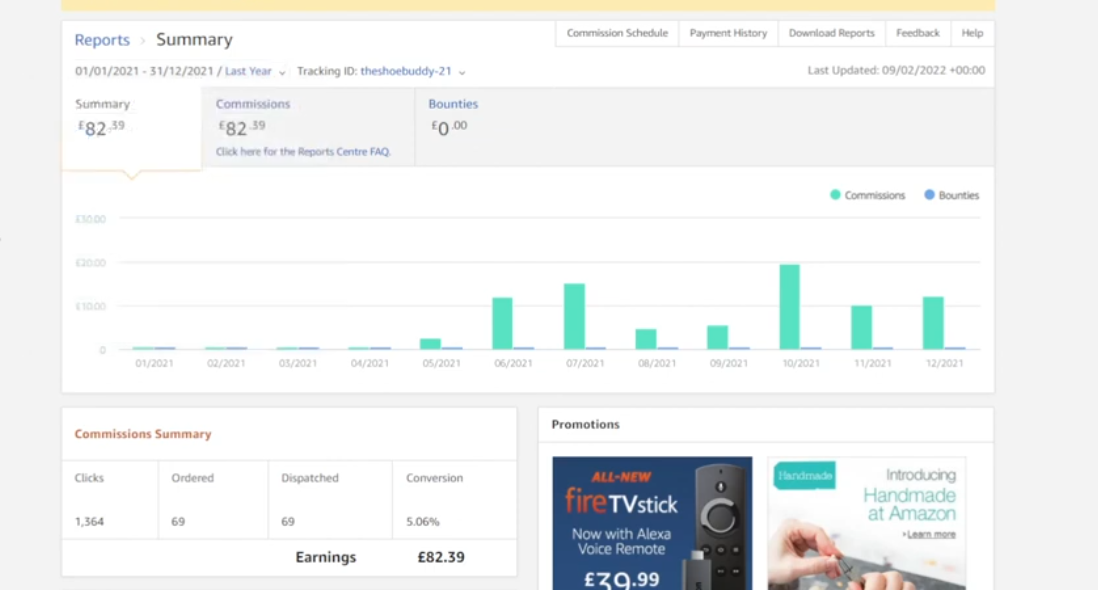Click the 07/2021 commissions bar
1098x590 pixels.
pos(574,316)
